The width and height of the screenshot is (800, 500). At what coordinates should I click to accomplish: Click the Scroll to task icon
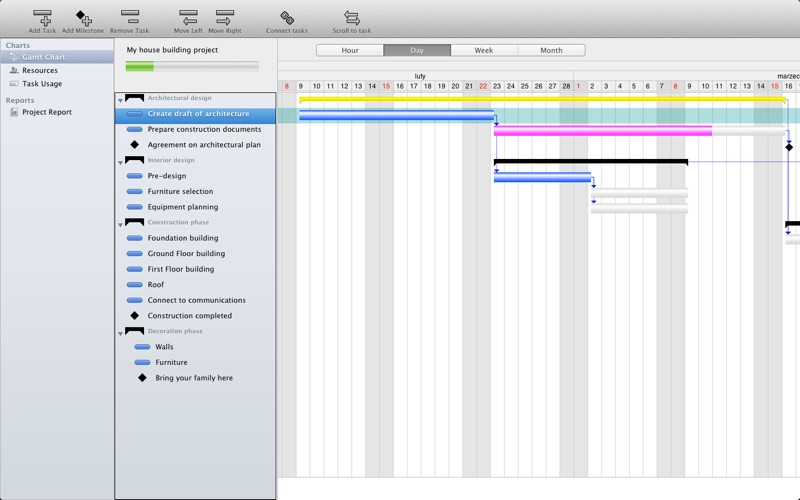351,18
